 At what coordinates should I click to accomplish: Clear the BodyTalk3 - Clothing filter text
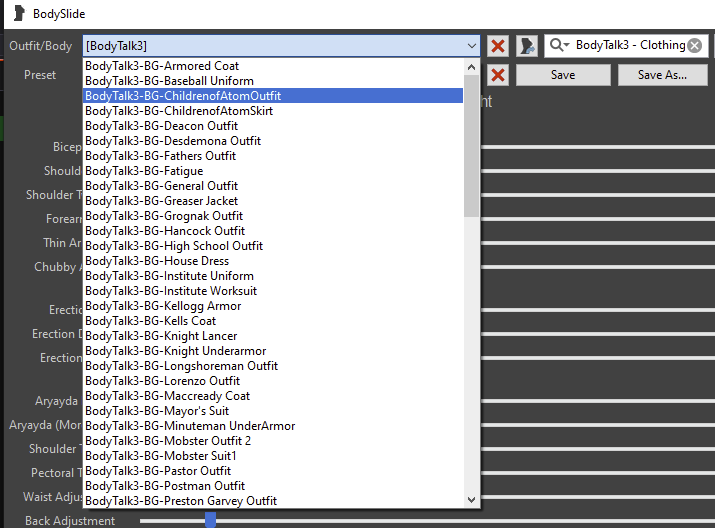(694, 46)
